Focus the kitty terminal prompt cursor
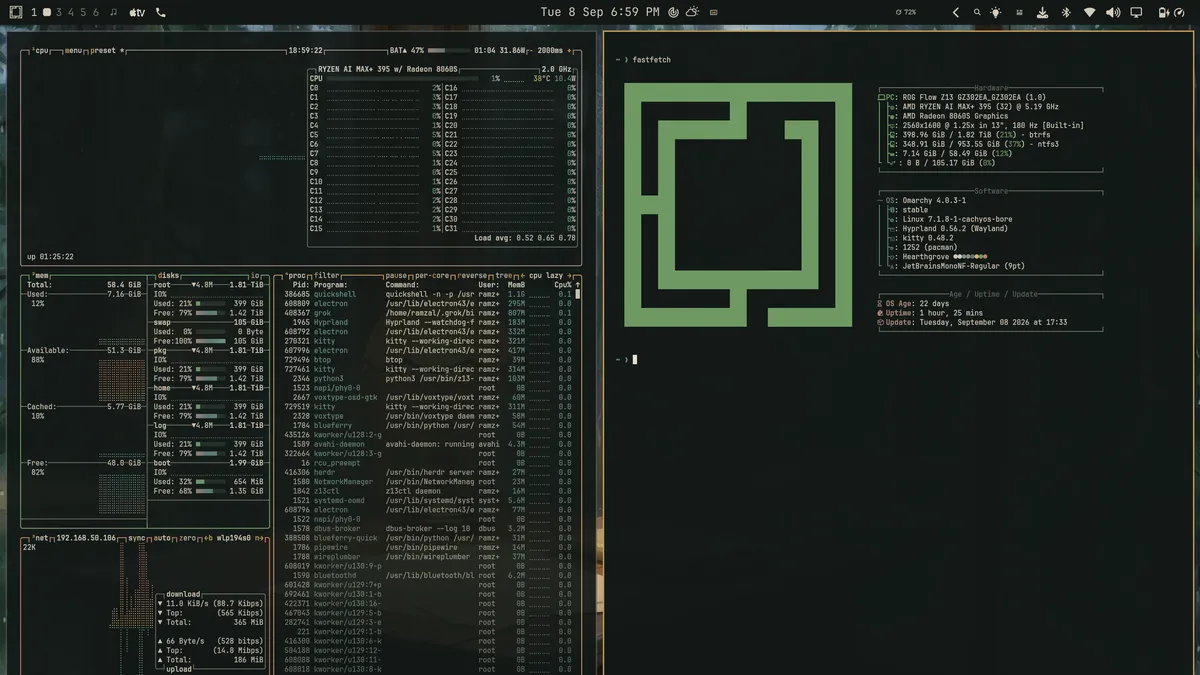 634,359
